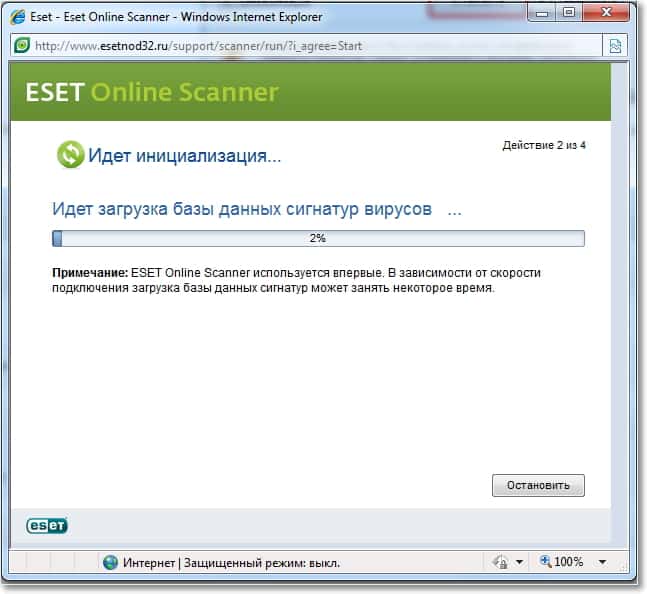Click the ESET site icon in address bar
Image resolution: width=647 pixels, height=594 pixels.
point(22,45)
